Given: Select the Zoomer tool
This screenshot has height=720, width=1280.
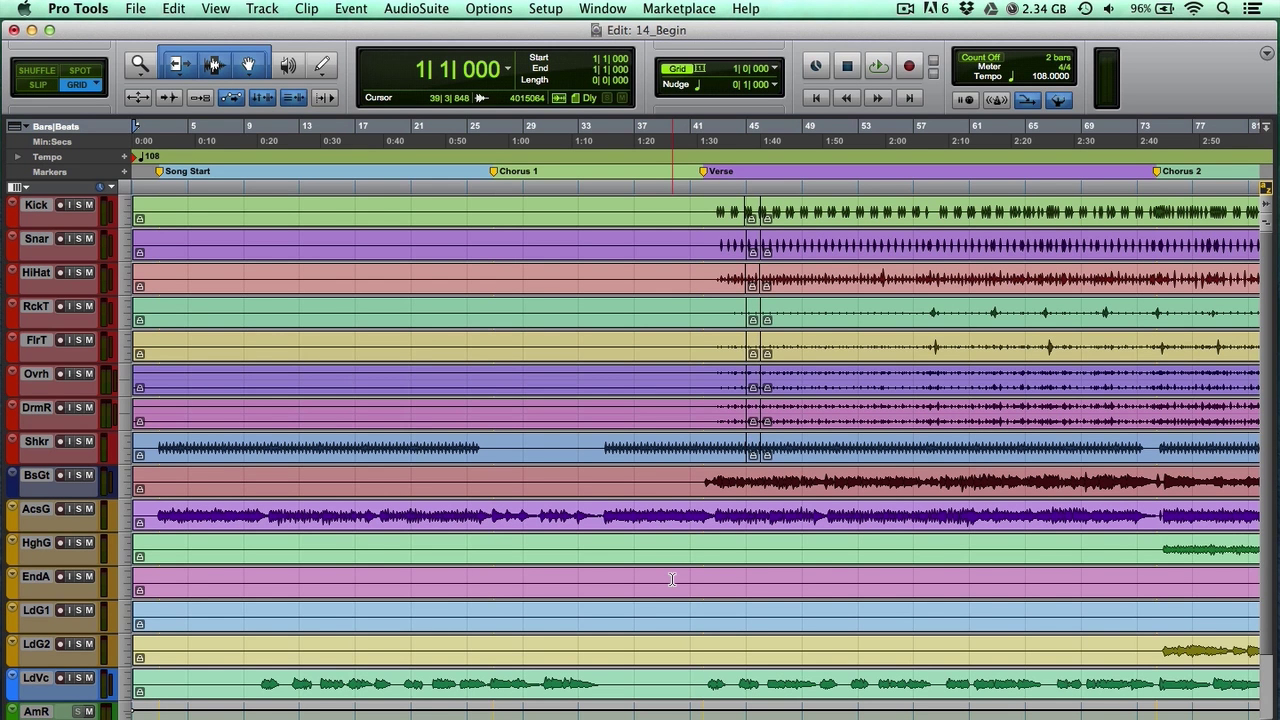Looking at the screenshot, I should 140,65.
